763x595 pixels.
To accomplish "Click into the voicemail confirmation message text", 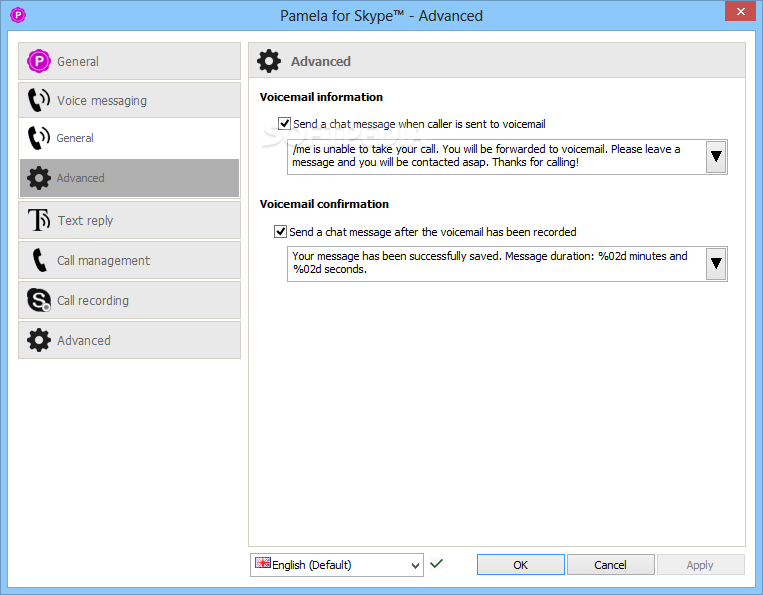I will coord(496,264).
